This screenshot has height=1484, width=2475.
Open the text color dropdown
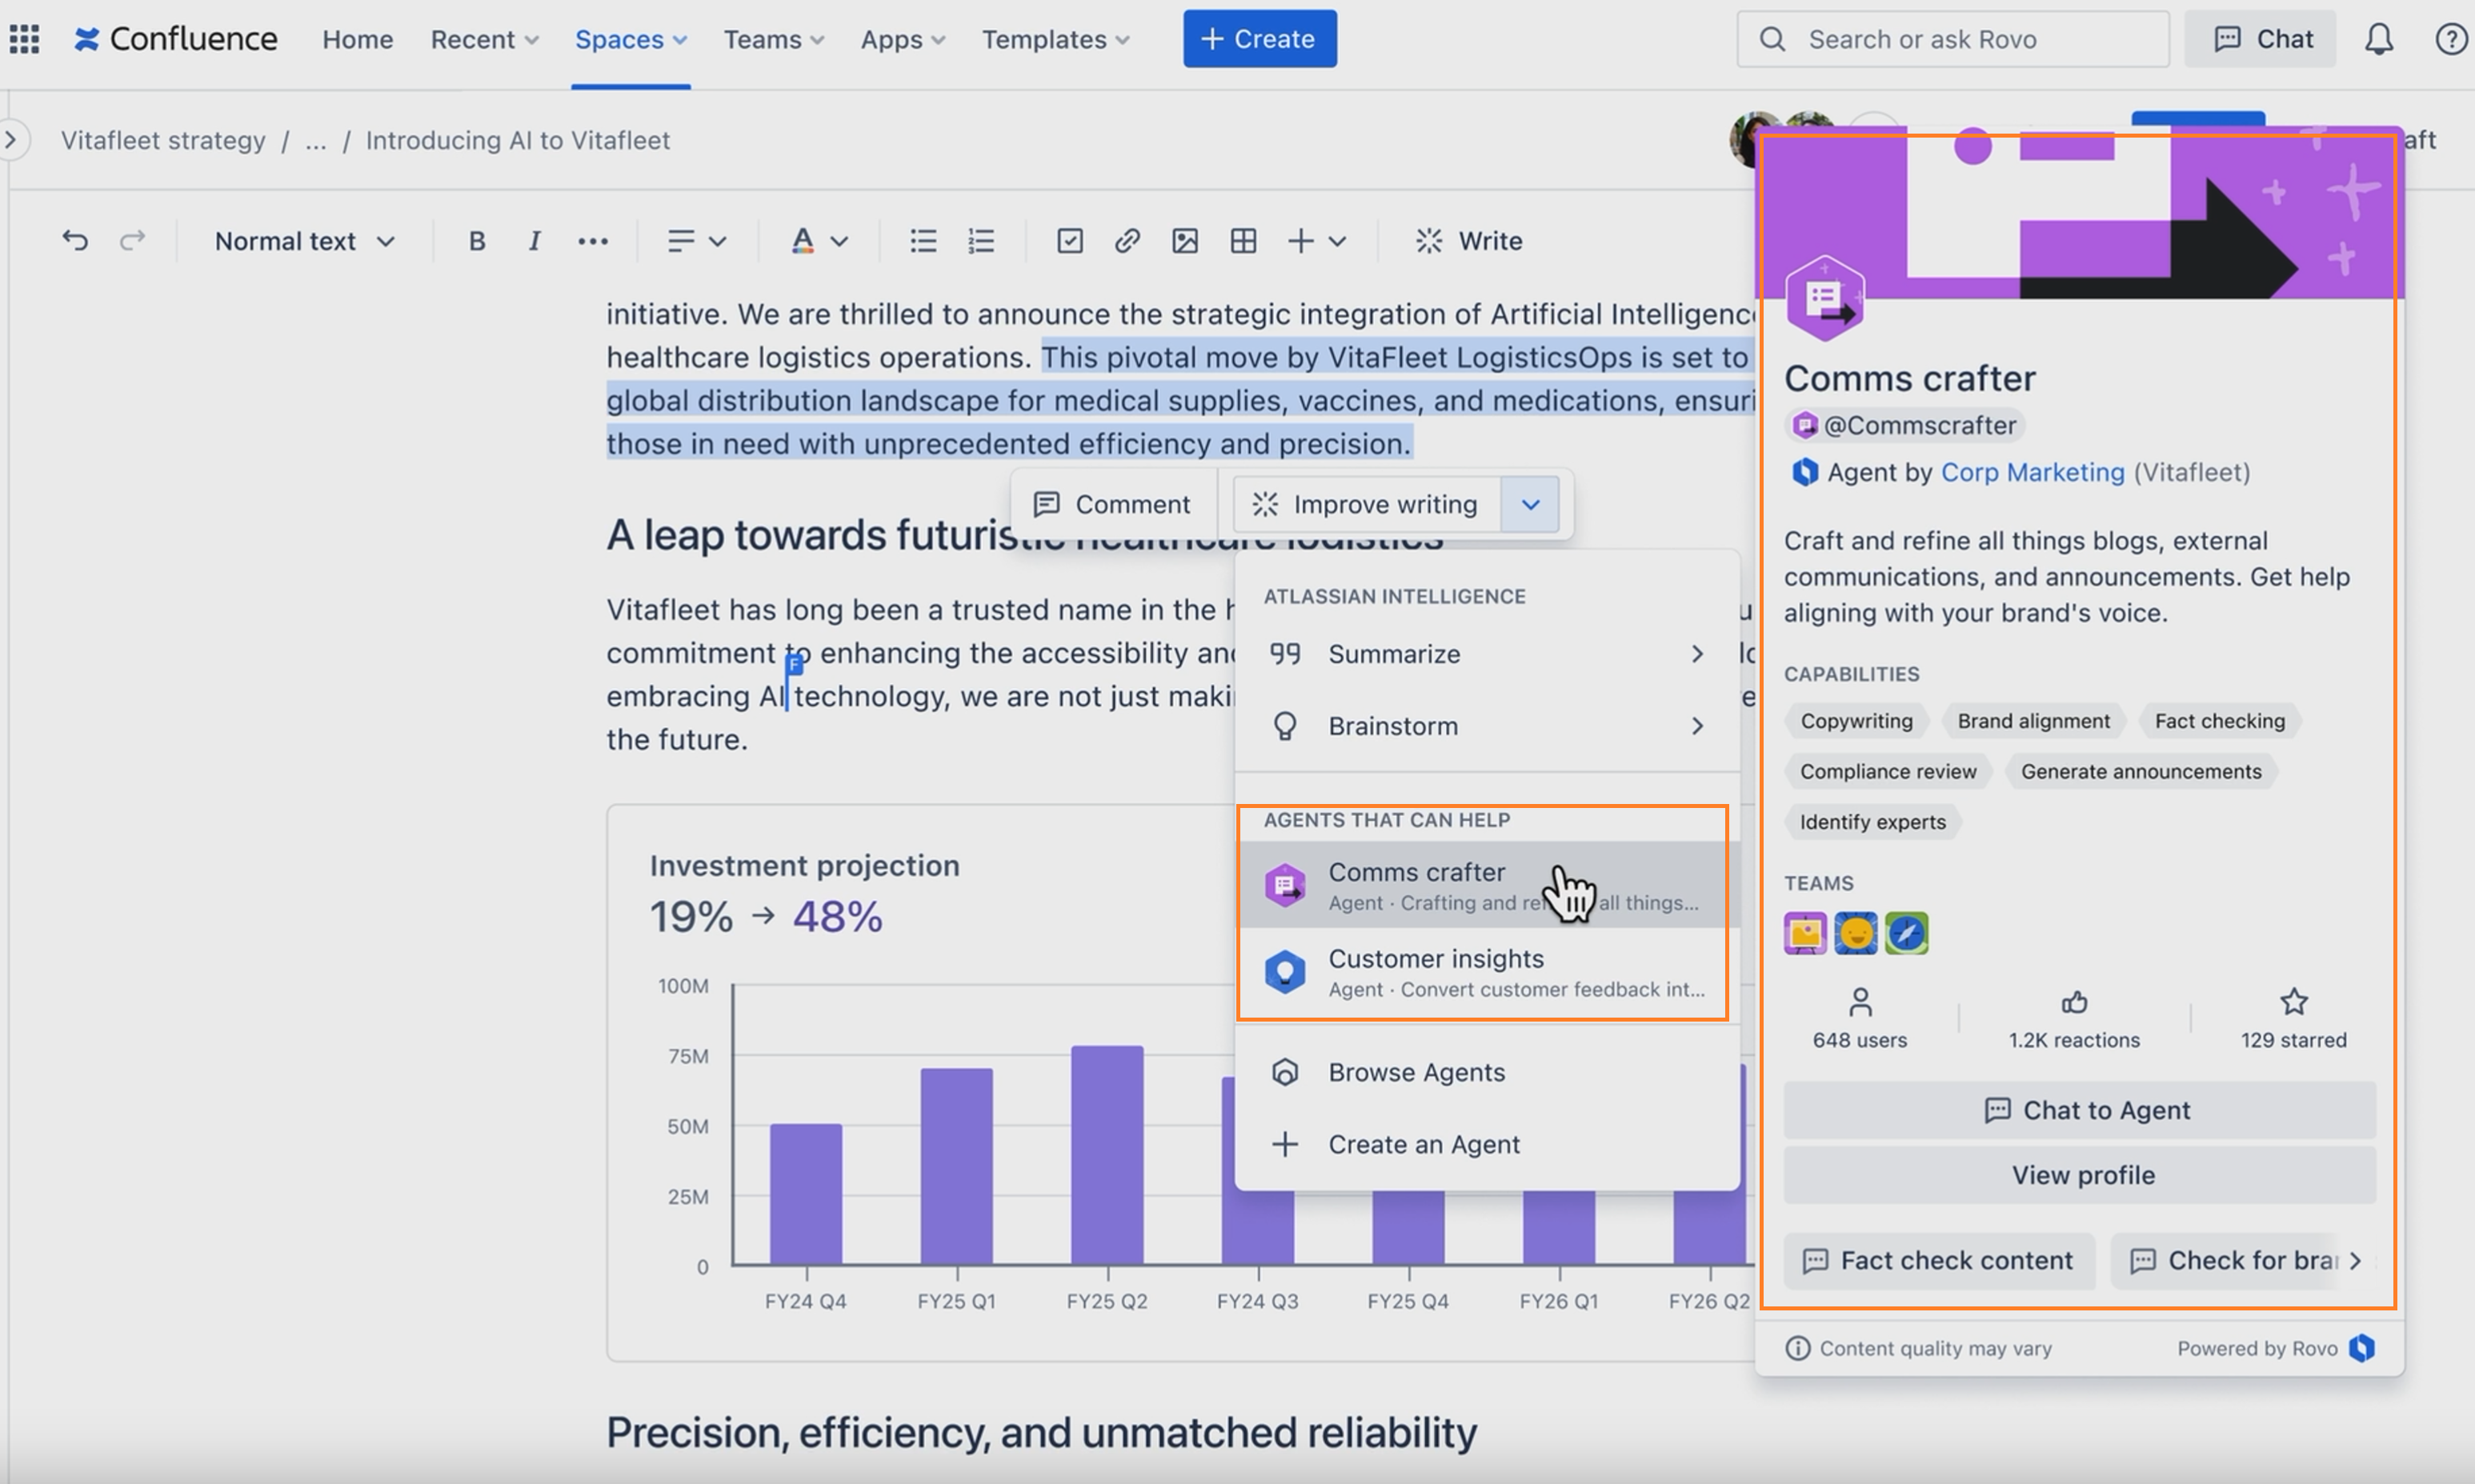tap(819, 241)
